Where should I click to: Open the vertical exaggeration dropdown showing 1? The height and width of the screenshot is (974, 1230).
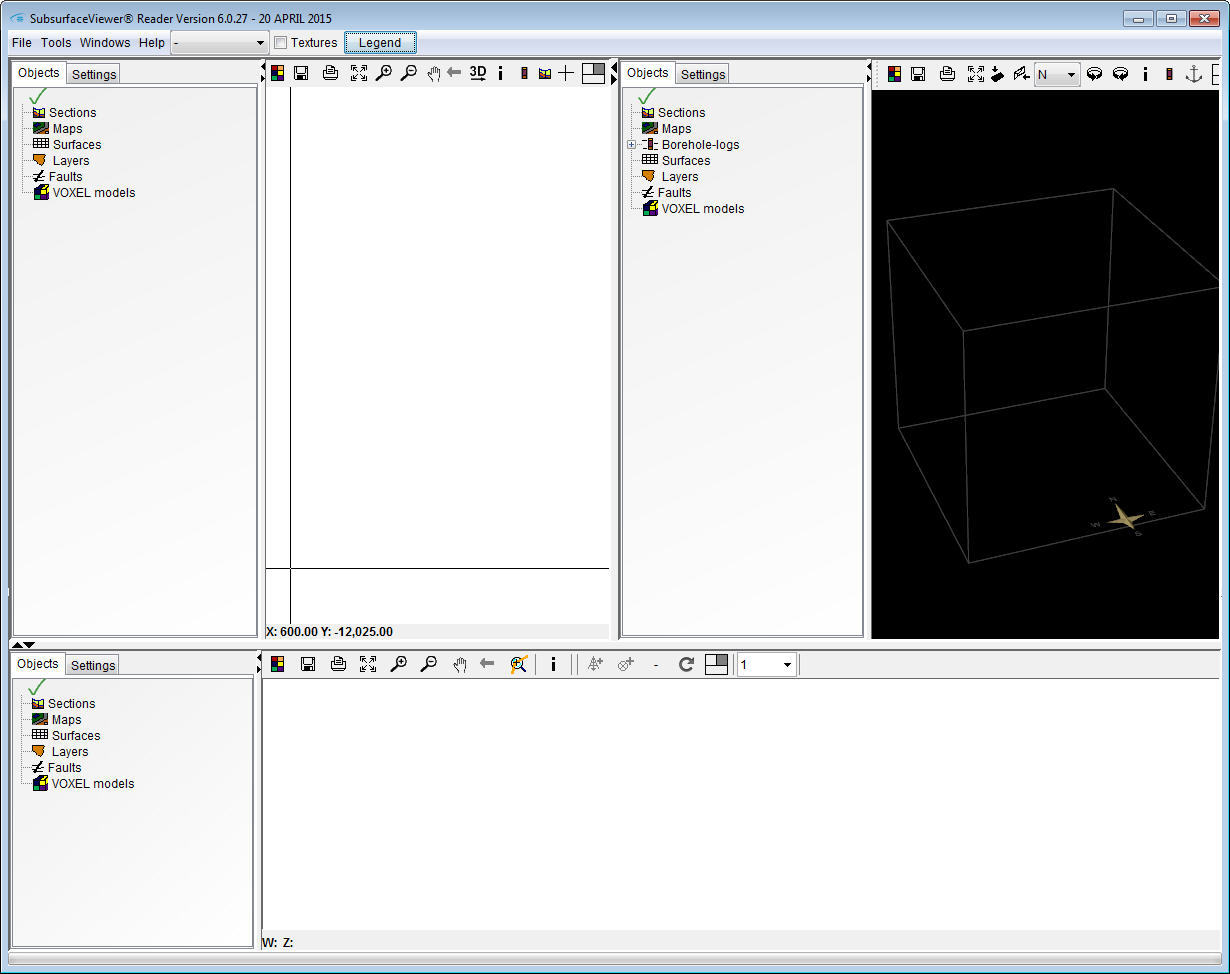click(x=767, y=665)
